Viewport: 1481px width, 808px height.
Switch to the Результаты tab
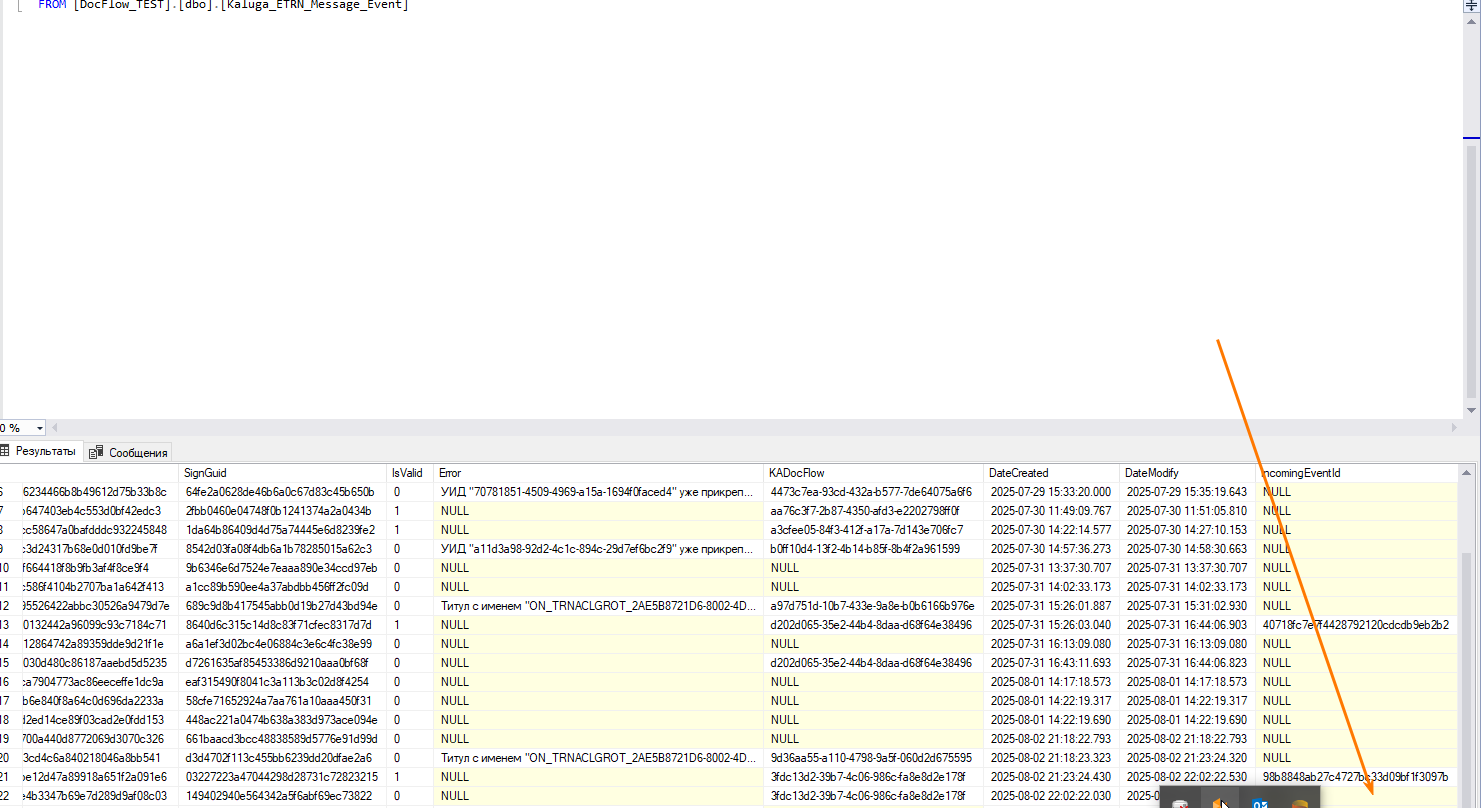[x=40, y=451]
